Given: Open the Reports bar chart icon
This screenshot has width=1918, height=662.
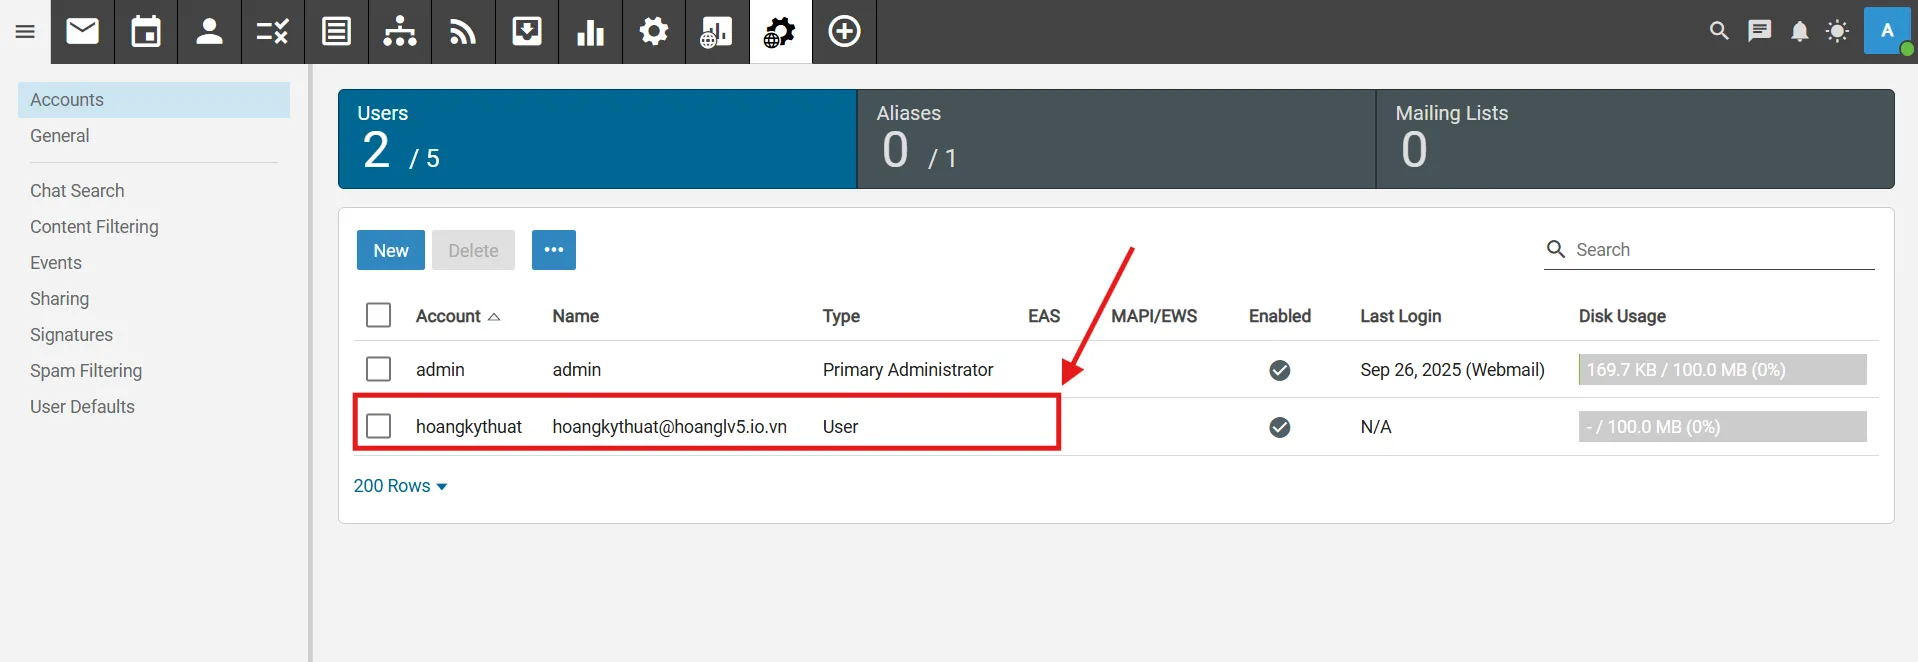Looking at the screenshot, I should 590,32.
